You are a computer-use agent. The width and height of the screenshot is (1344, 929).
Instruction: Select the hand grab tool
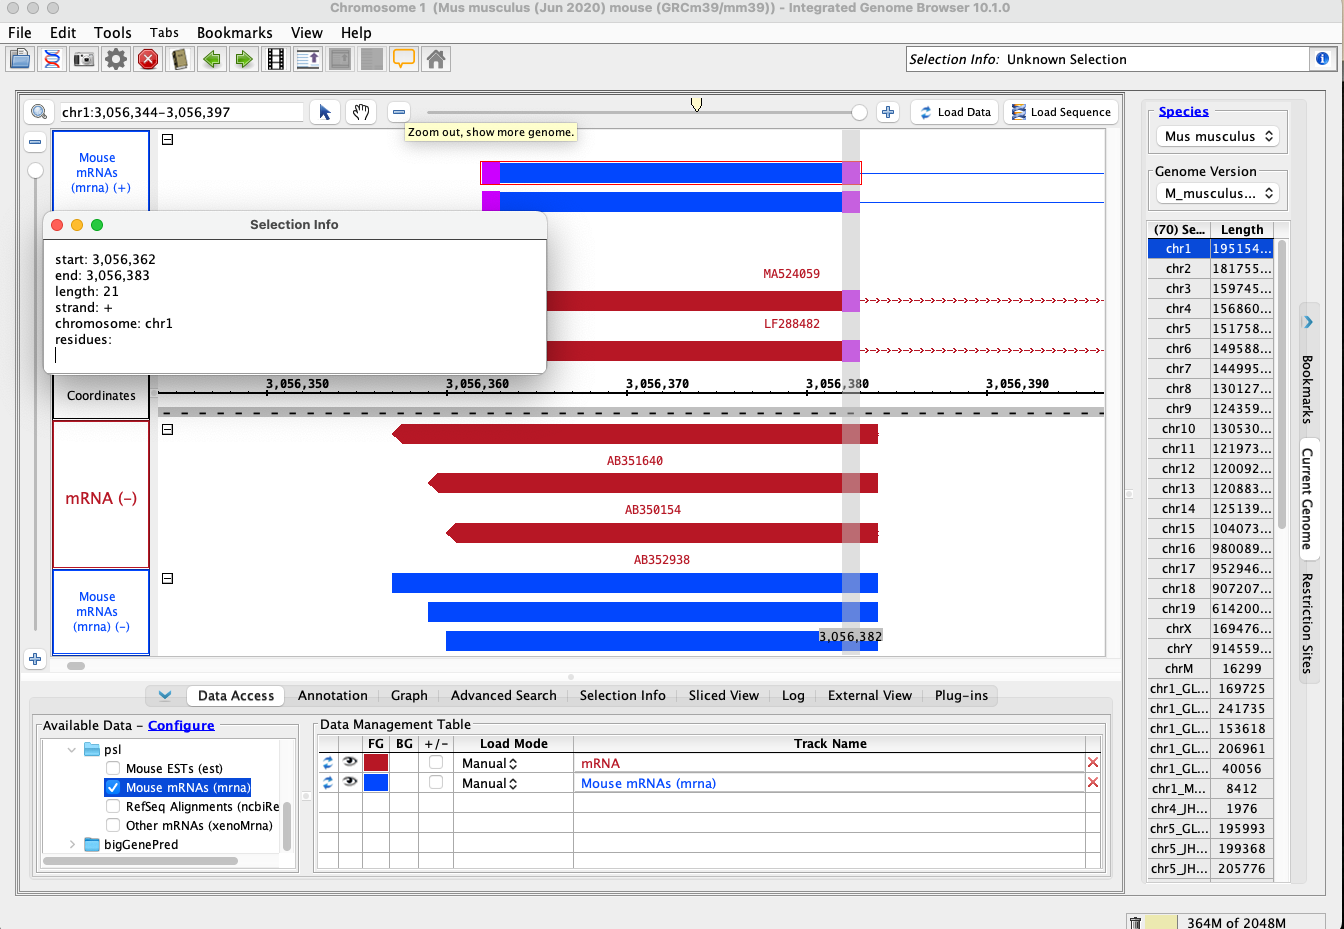361,112
